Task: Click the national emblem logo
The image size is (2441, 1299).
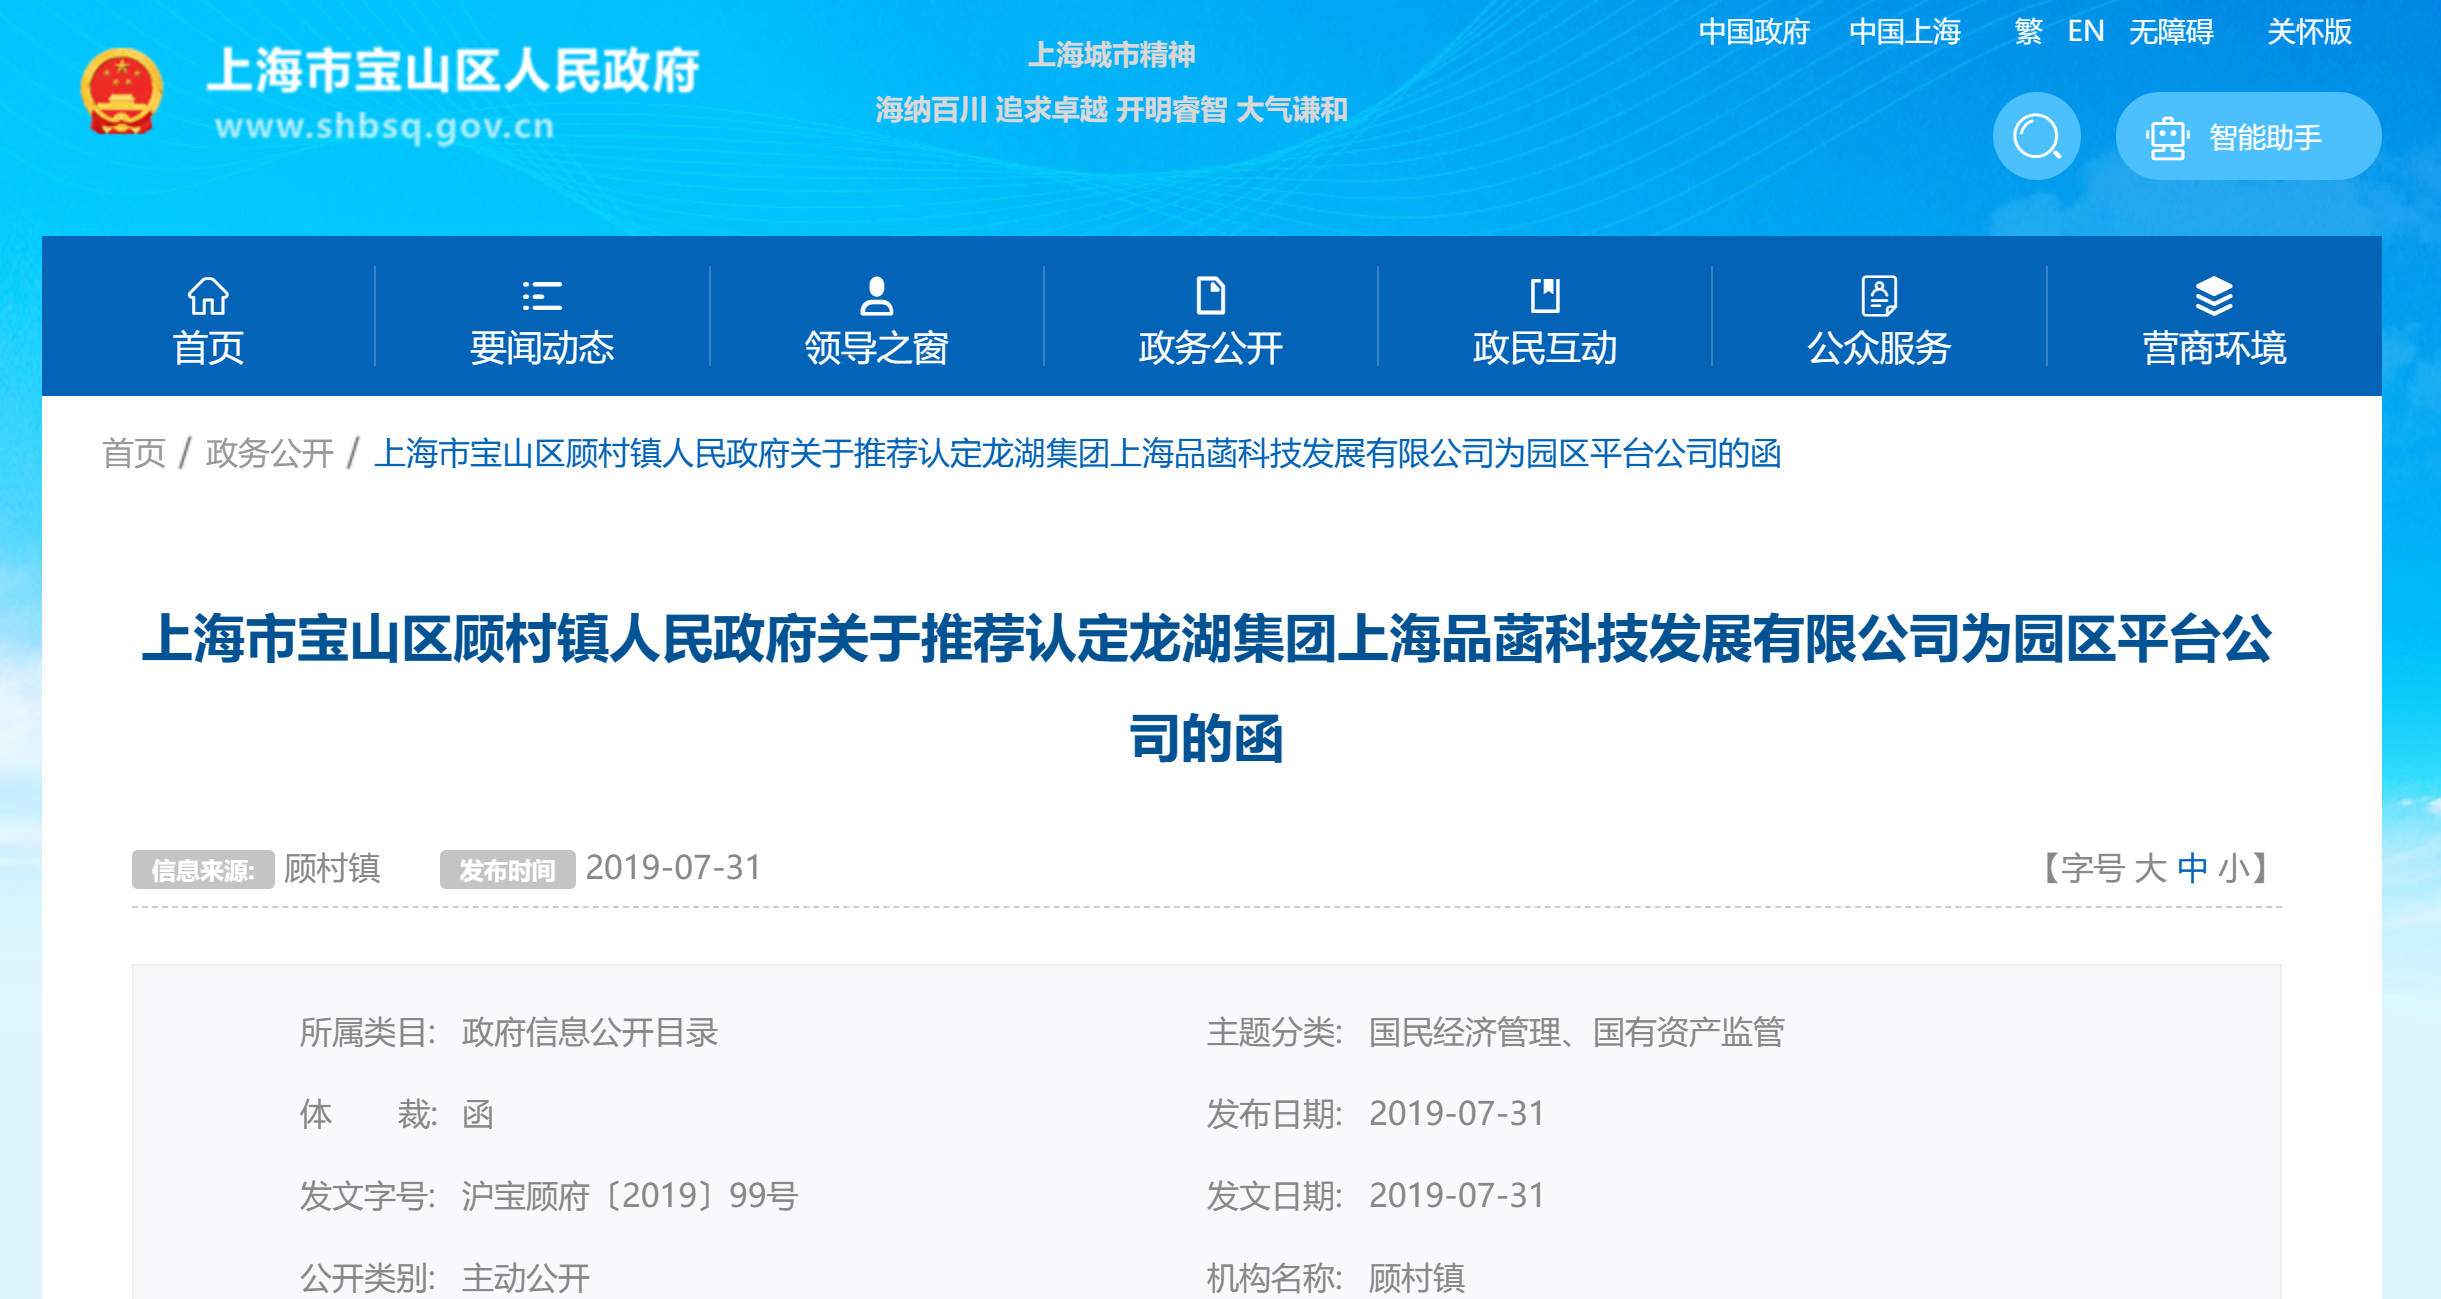Action: [x=121, y=92]
